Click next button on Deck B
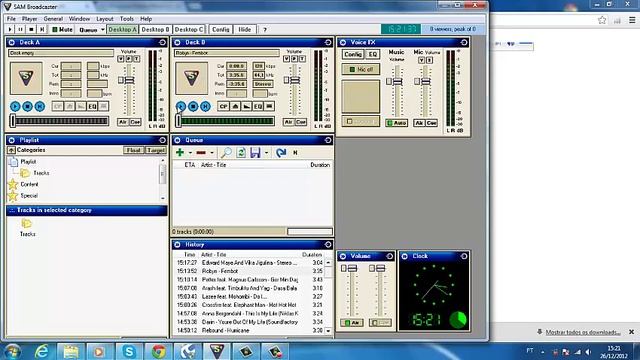The image size is (640, 360). click(205, 107)
